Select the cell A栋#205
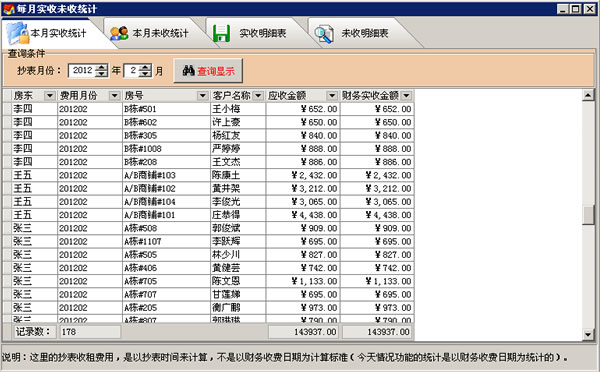Viewport: 600px width, 372px height. tap(166, 308)
